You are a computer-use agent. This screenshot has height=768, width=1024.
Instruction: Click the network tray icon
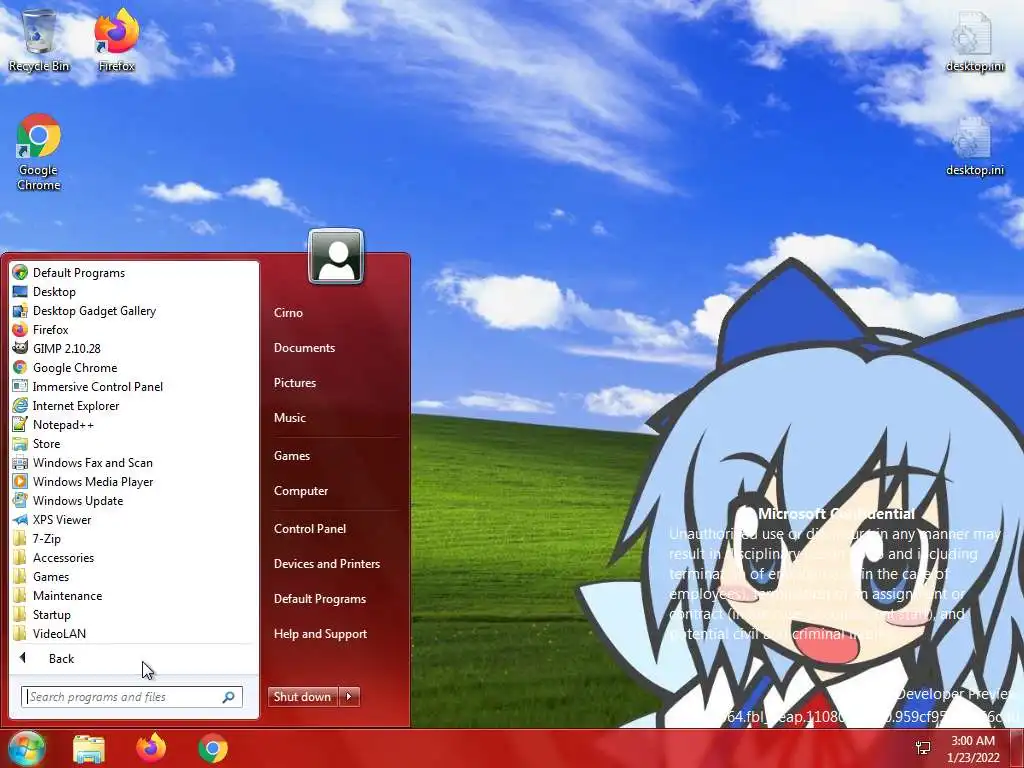923,748
